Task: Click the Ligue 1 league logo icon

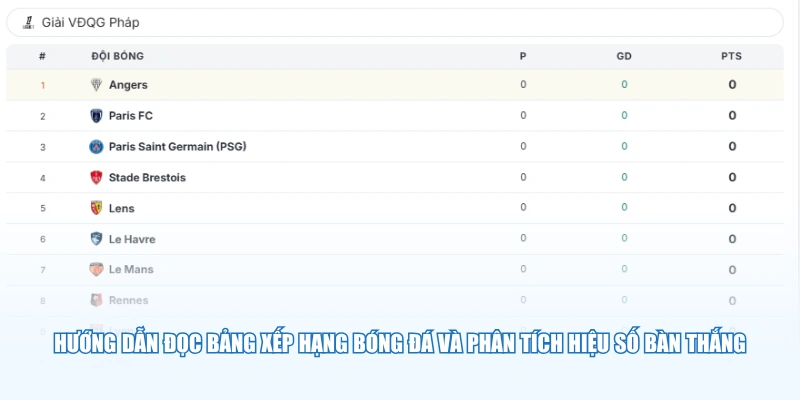Action: pyautogui.click(x=29, y=23)
